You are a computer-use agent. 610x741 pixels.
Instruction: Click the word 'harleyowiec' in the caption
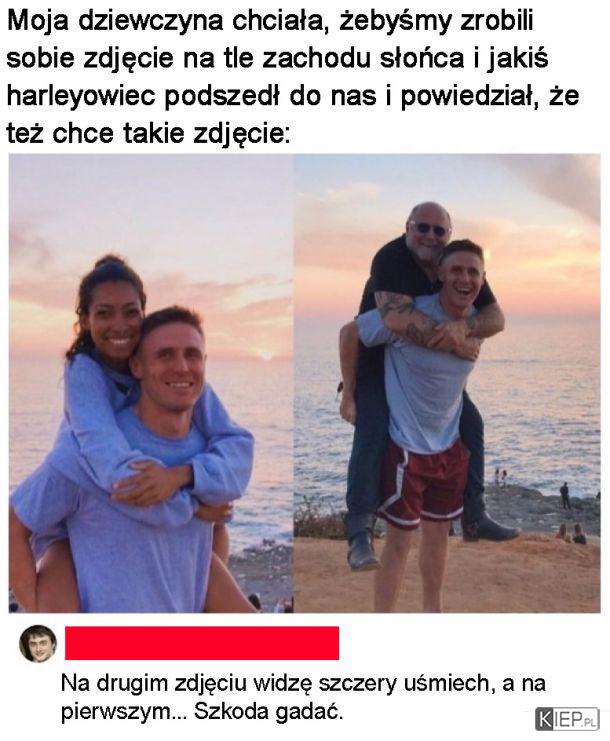coord(81,96)
